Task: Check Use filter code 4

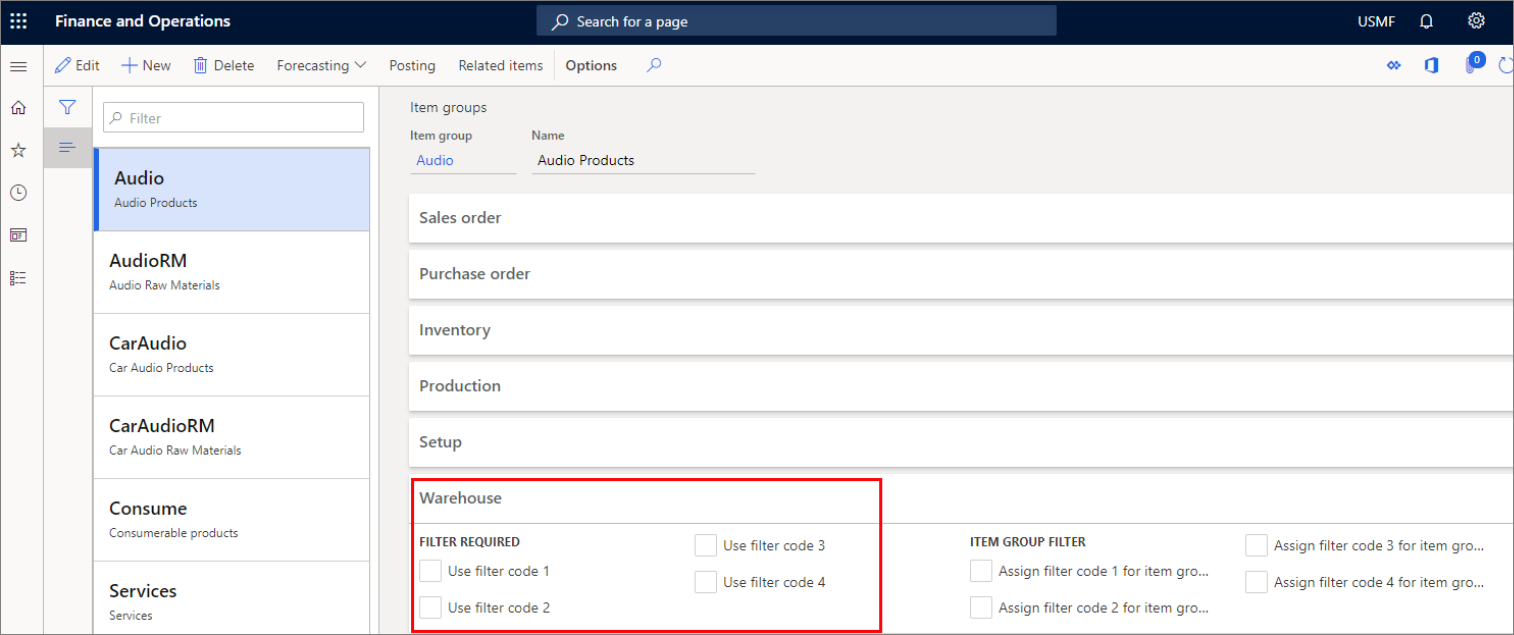Action: coord(706,582)
